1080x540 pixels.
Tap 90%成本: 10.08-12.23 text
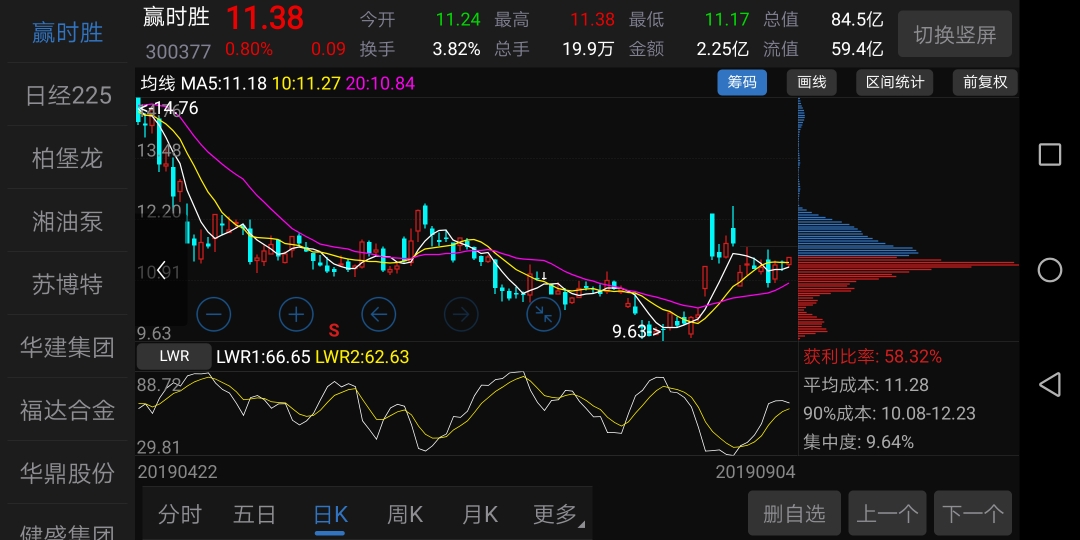889,413
